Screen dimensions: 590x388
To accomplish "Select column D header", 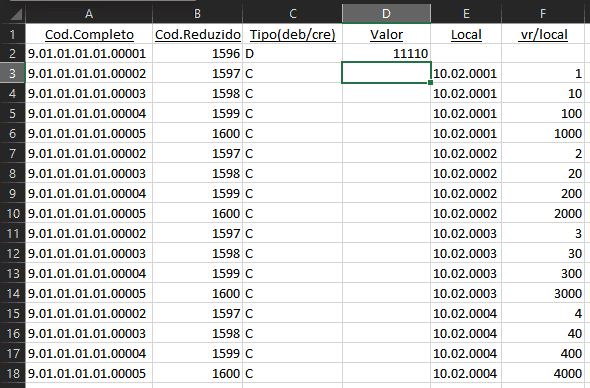I will pyautogui.click(x=386, y=14).
